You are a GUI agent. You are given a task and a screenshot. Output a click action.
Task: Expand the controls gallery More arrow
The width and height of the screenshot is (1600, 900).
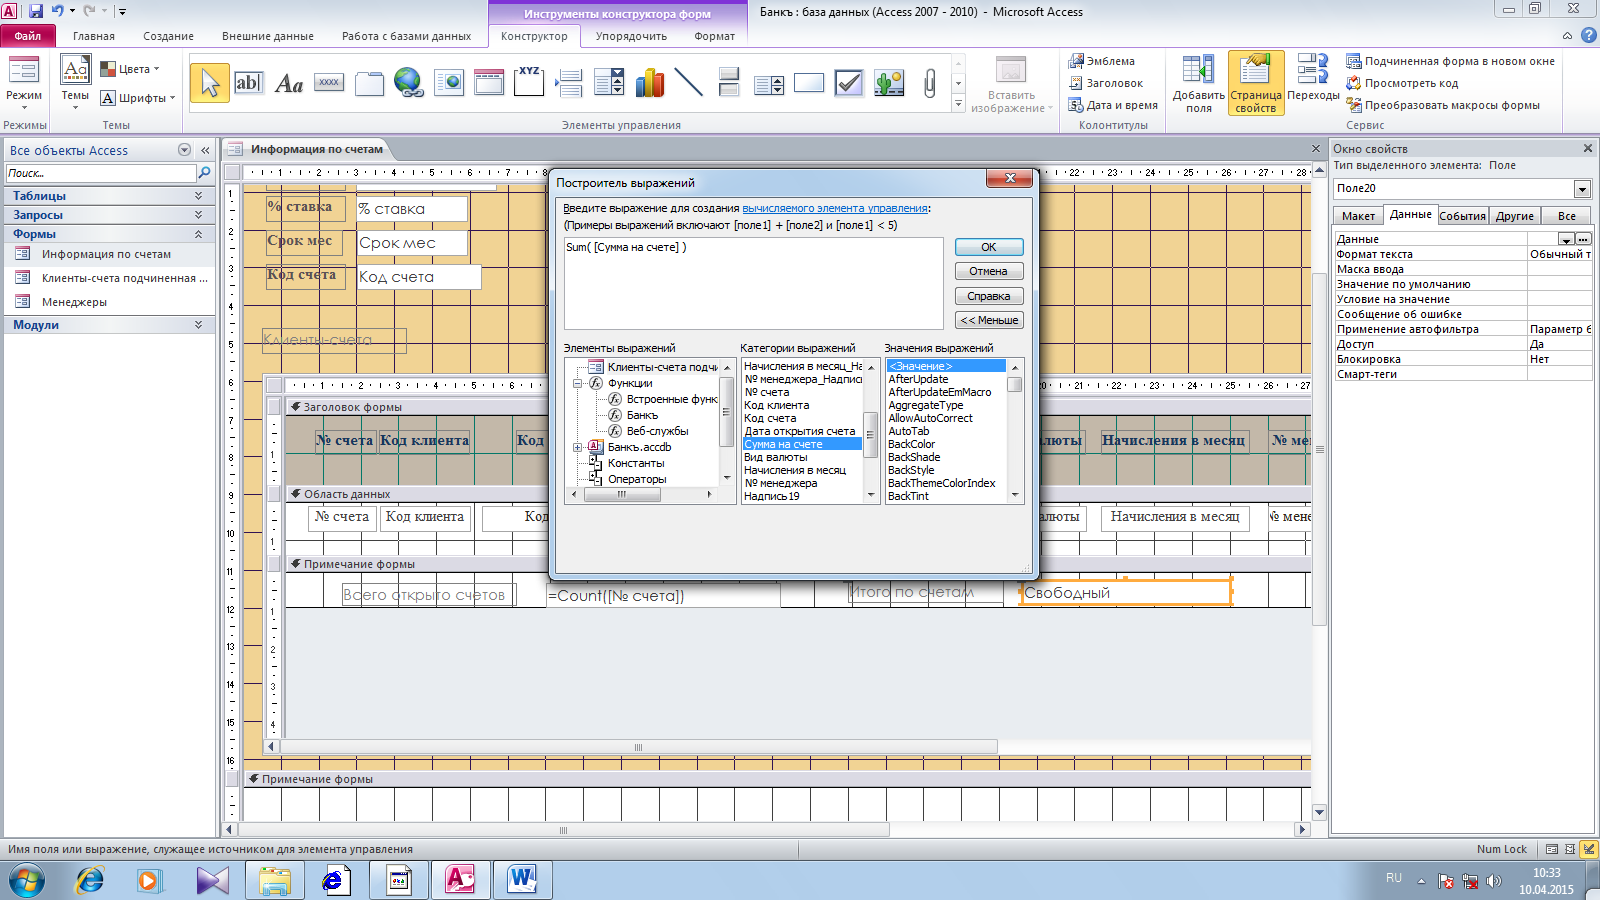click(x=958, y=104)
